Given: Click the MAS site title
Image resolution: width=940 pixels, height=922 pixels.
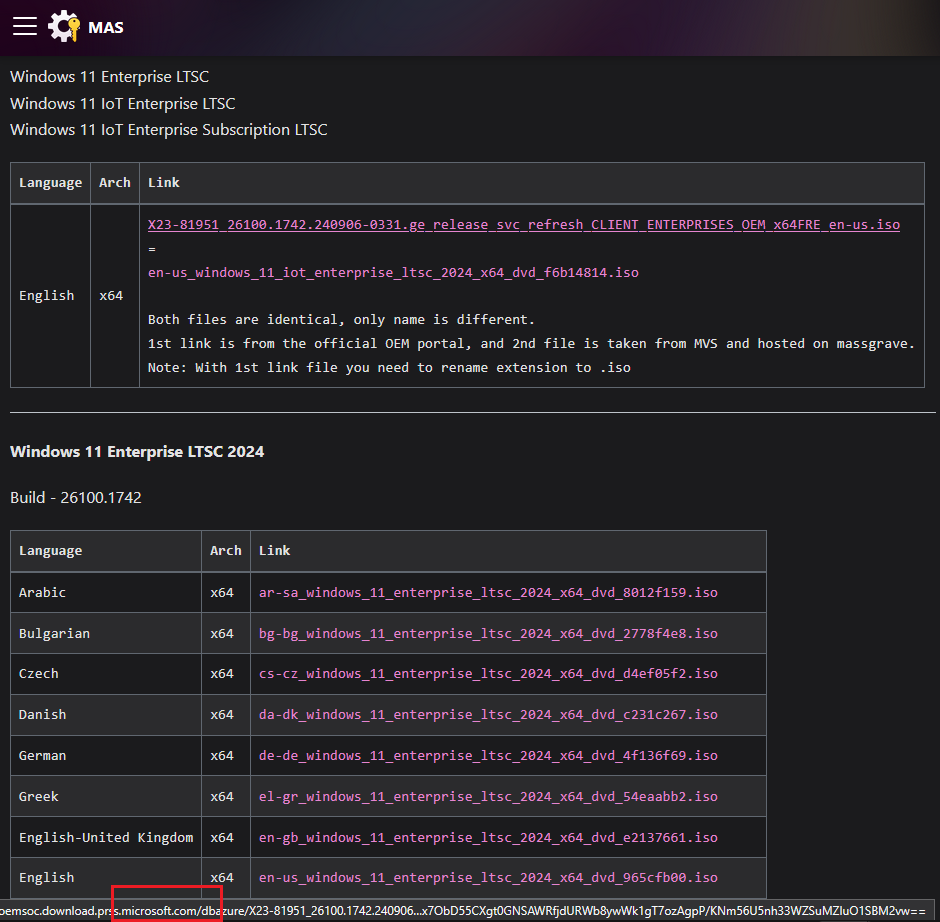Looking at the screenshot, I should [x=106, y=28].
